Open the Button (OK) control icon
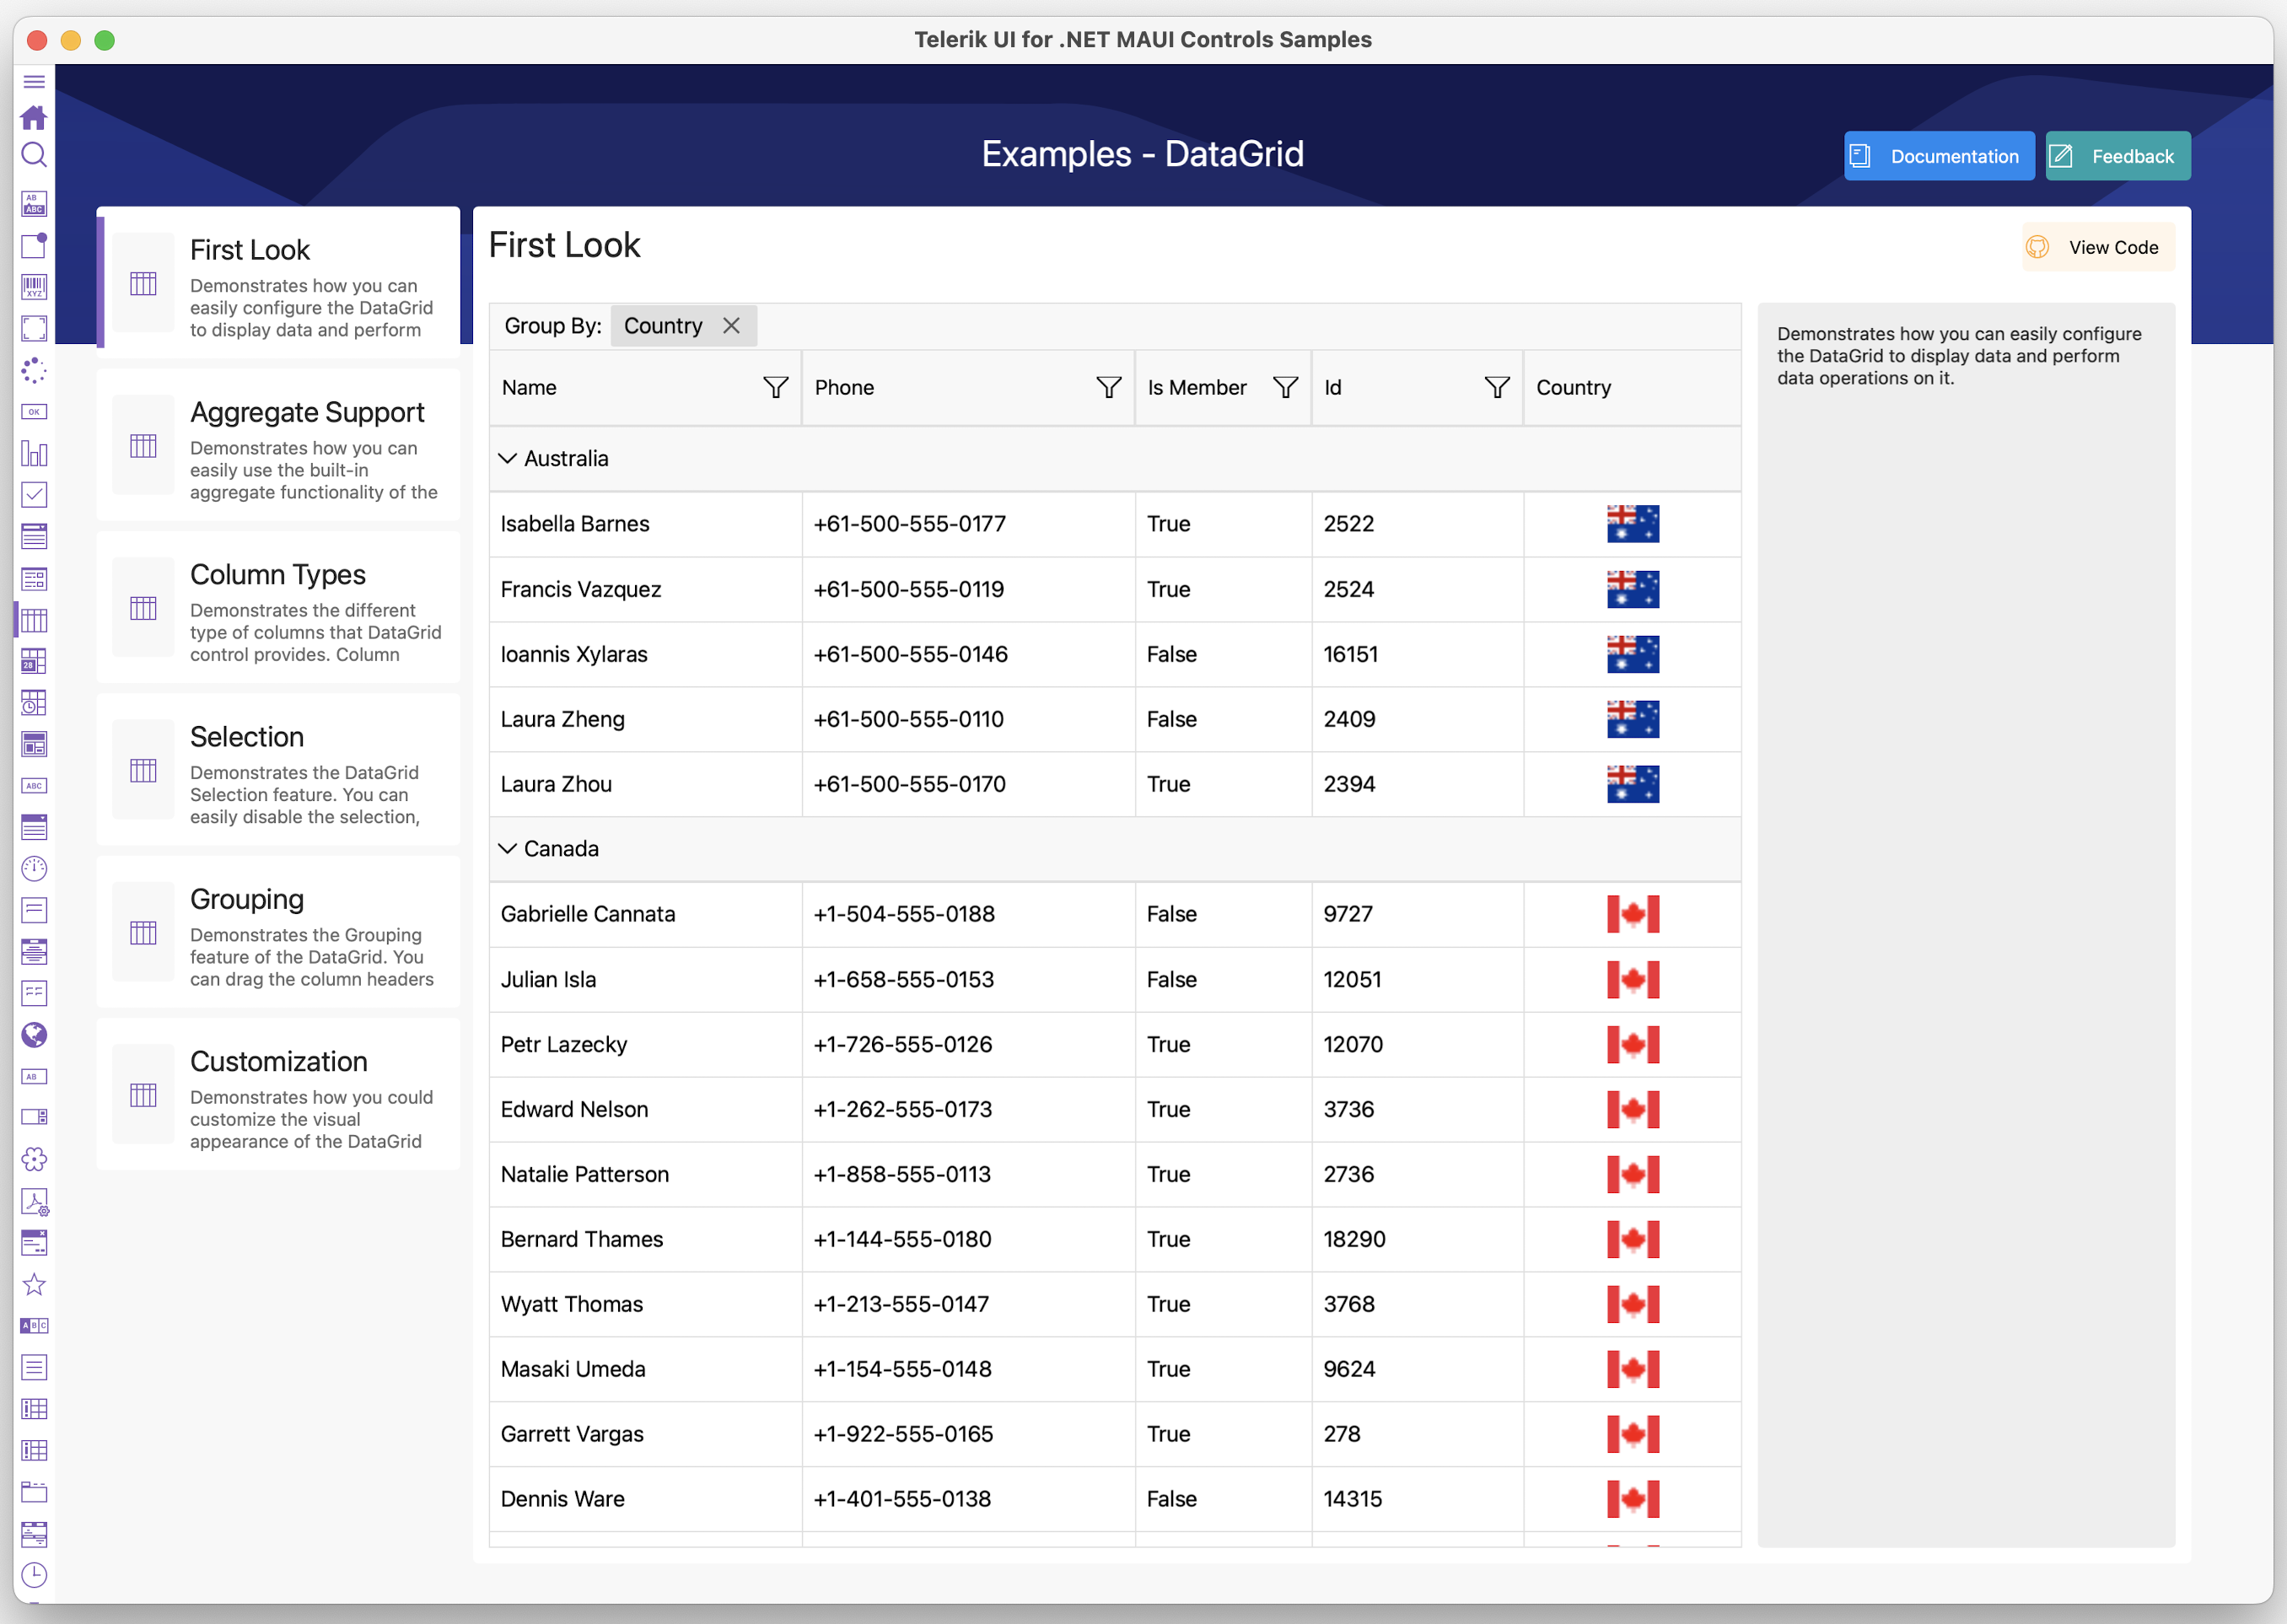Viewport: 2287px width, 1624px height. point(34,412)
